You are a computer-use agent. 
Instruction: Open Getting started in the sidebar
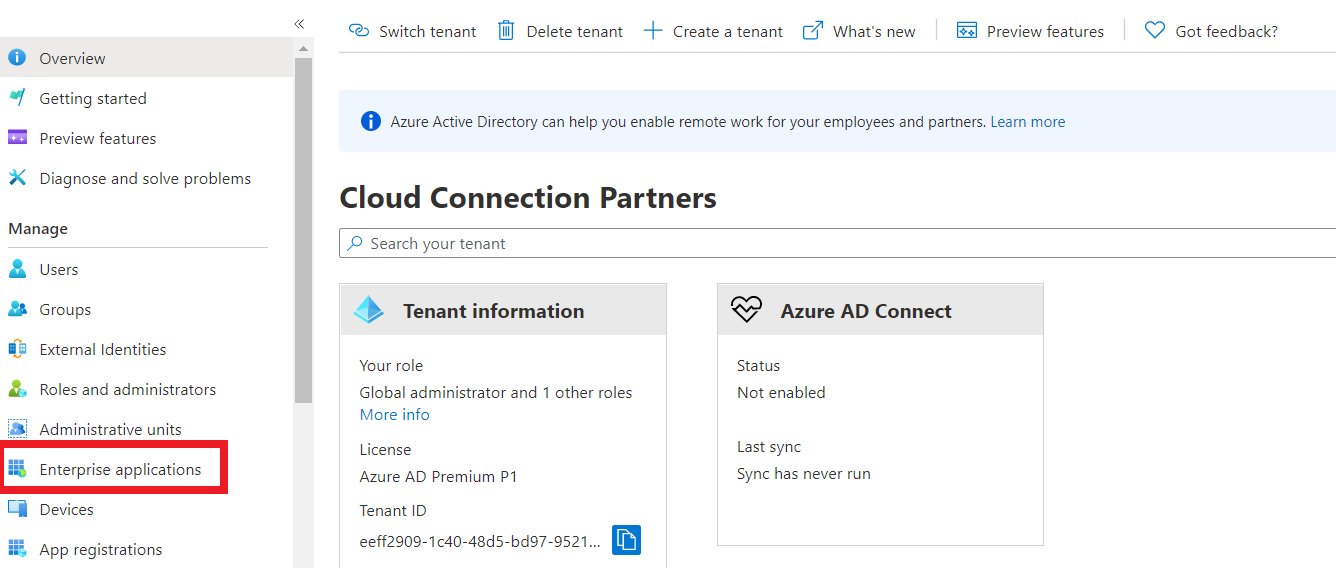(x=93, y=98)
